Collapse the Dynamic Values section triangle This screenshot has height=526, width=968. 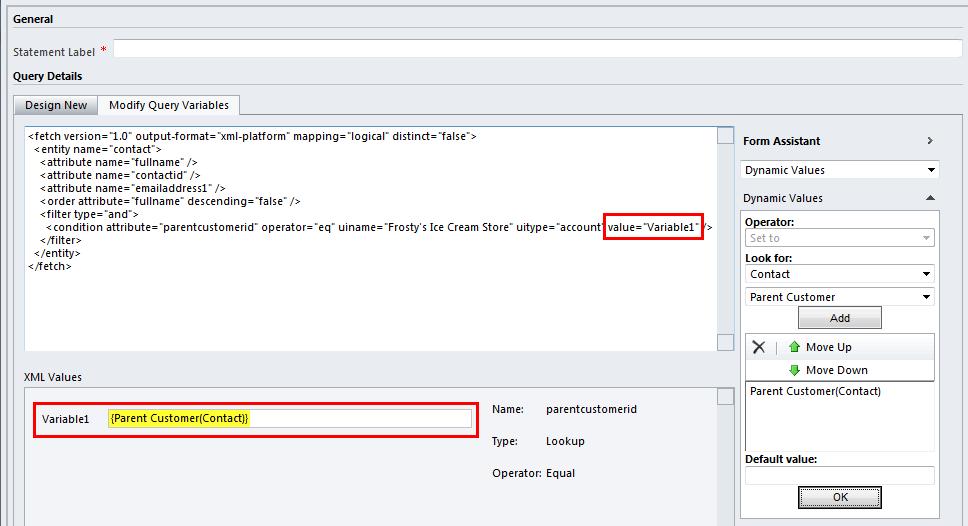[929, 198]
